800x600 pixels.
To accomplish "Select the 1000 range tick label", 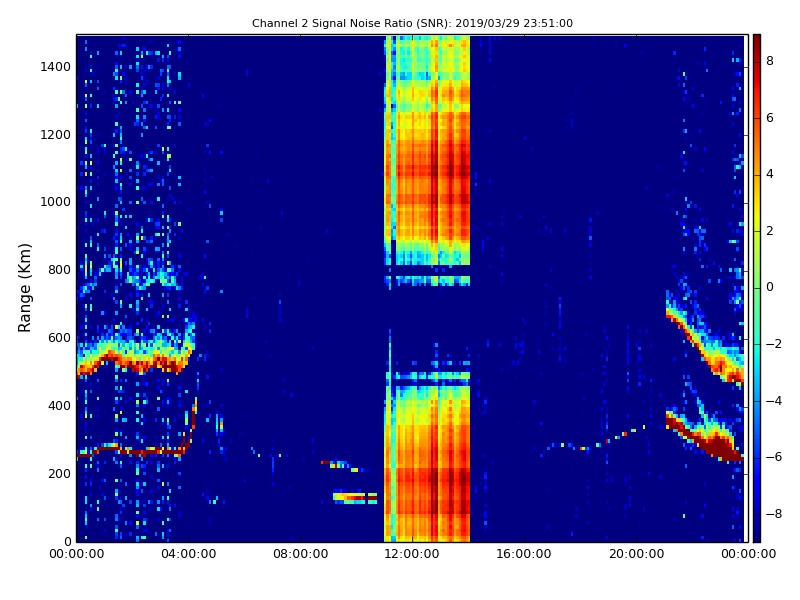I will 56,202.
